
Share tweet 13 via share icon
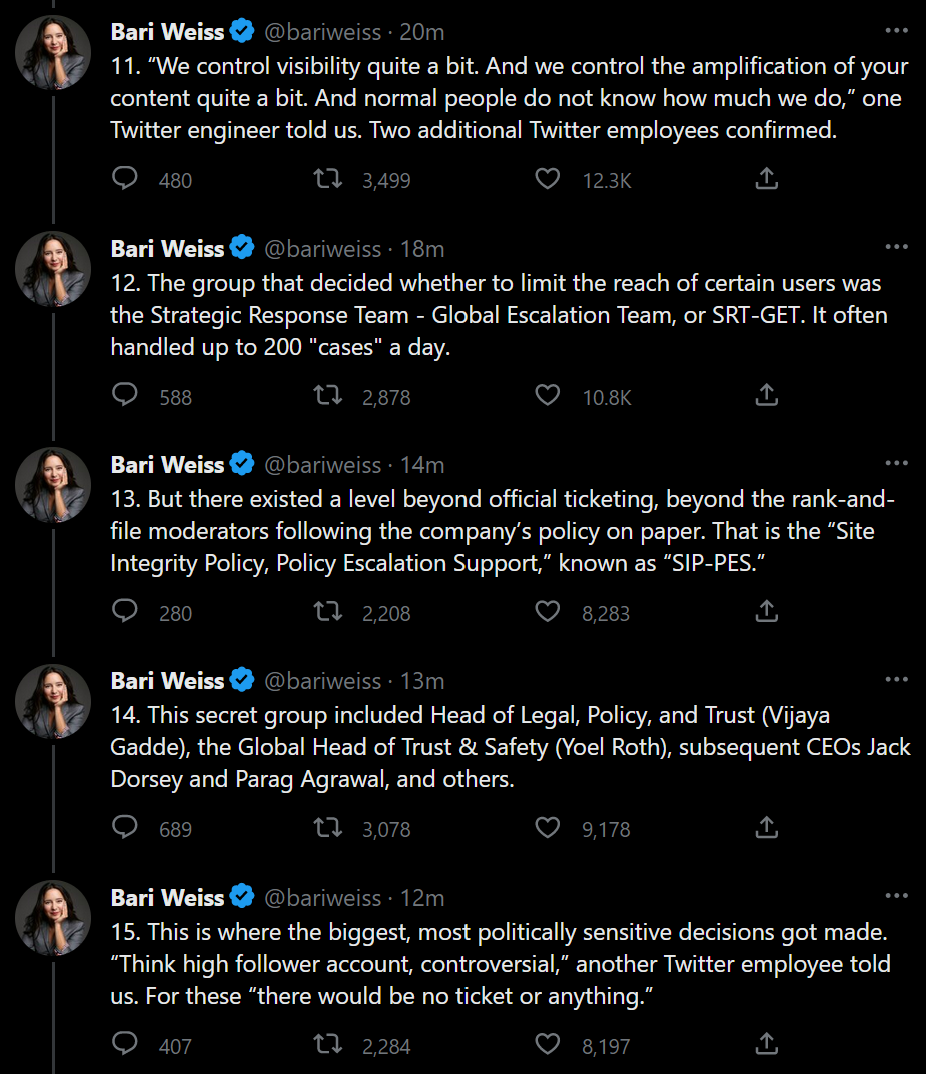pyautogui.click(x=766, y=611)
